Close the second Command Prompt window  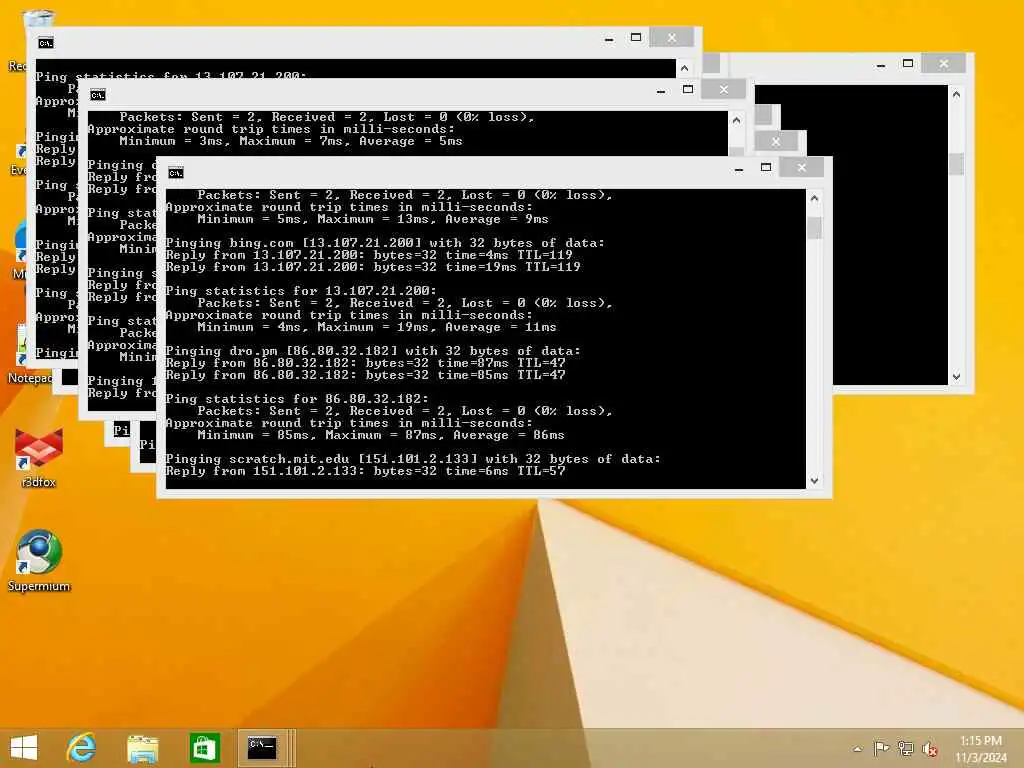pos(724,89)
